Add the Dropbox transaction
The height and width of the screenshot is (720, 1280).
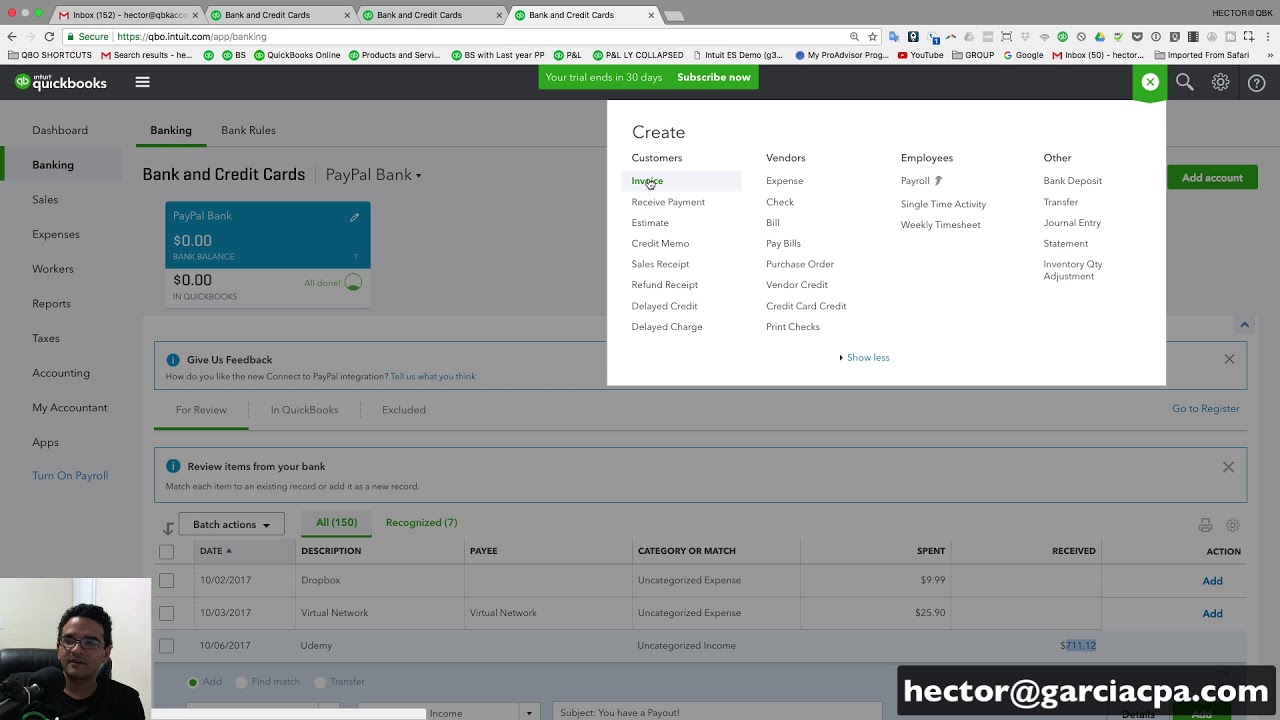pos(1212,581)
